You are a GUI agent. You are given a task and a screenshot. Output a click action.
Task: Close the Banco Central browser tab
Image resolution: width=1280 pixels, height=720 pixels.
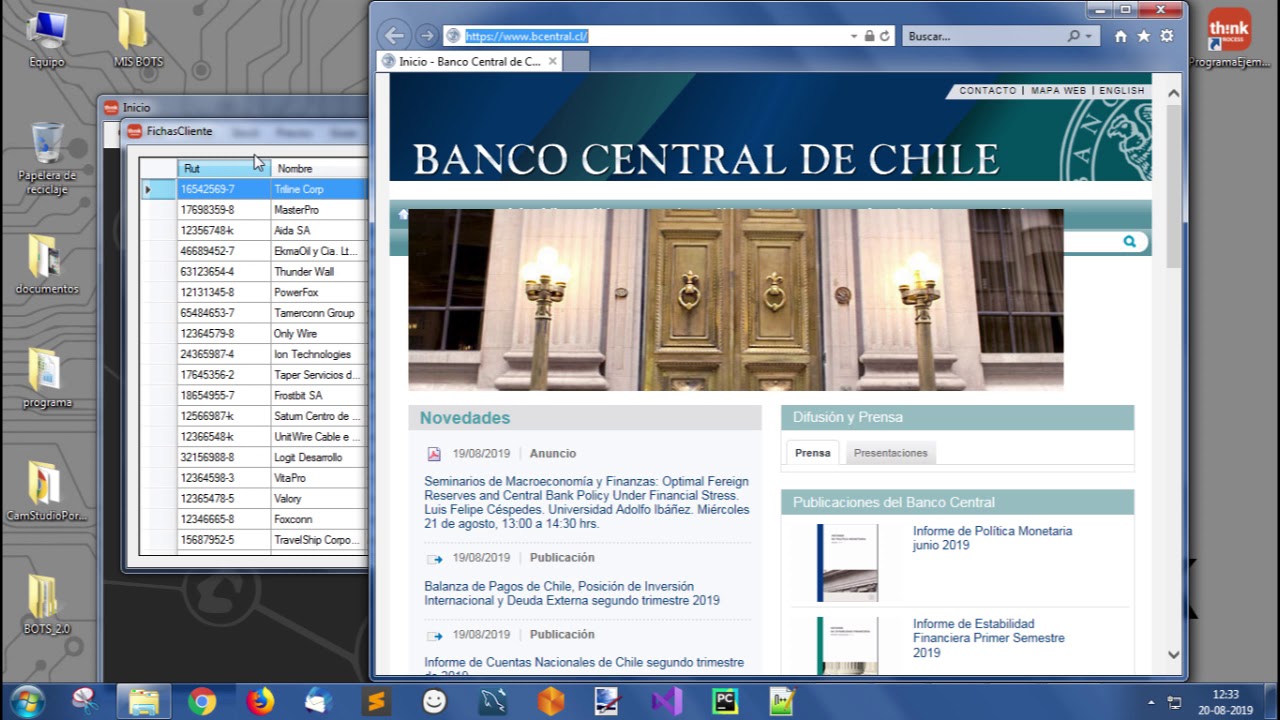(552, 61)
